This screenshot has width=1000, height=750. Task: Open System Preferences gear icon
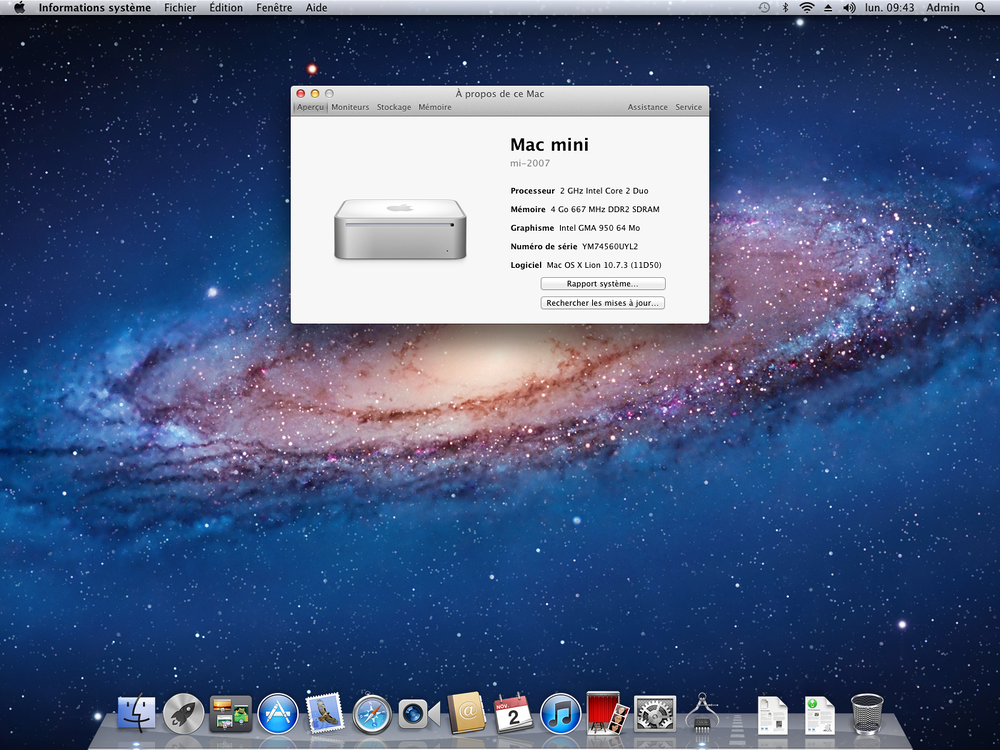point(654,714)
